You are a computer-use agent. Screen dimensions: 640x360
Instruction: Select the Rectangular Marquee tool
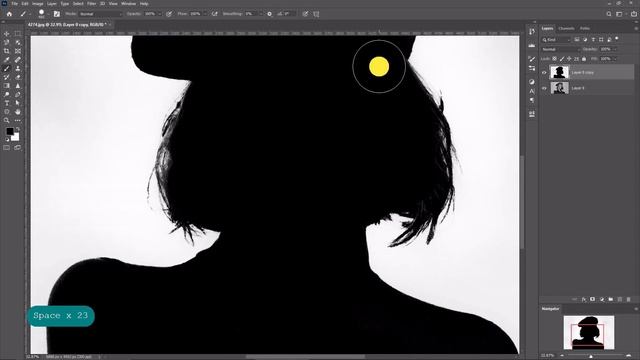(18, 34)
